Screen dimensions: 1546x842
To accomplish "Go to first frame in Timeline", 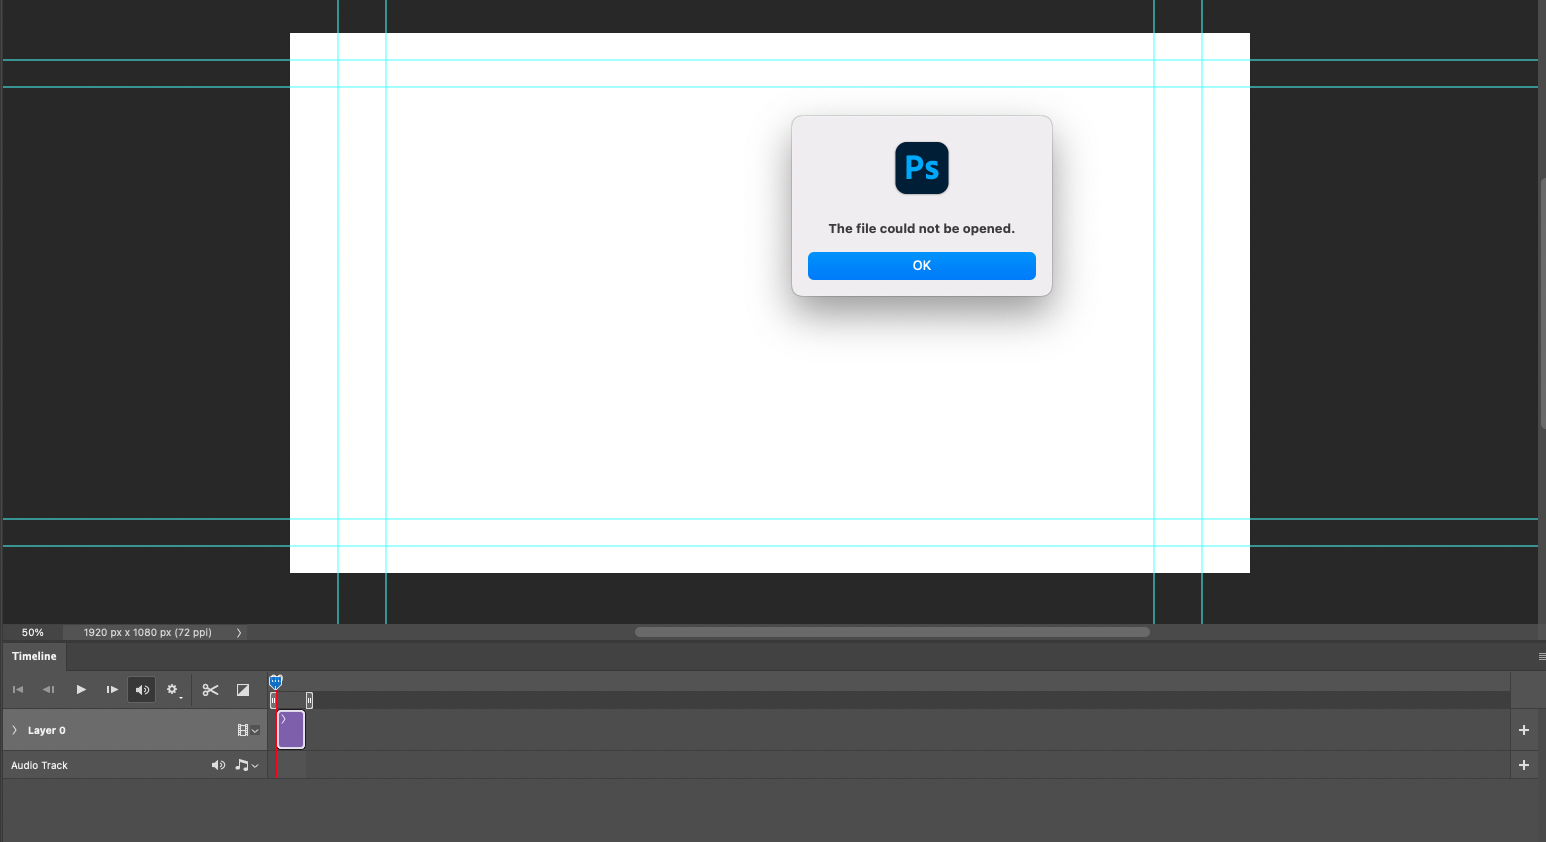I will 18,689.
